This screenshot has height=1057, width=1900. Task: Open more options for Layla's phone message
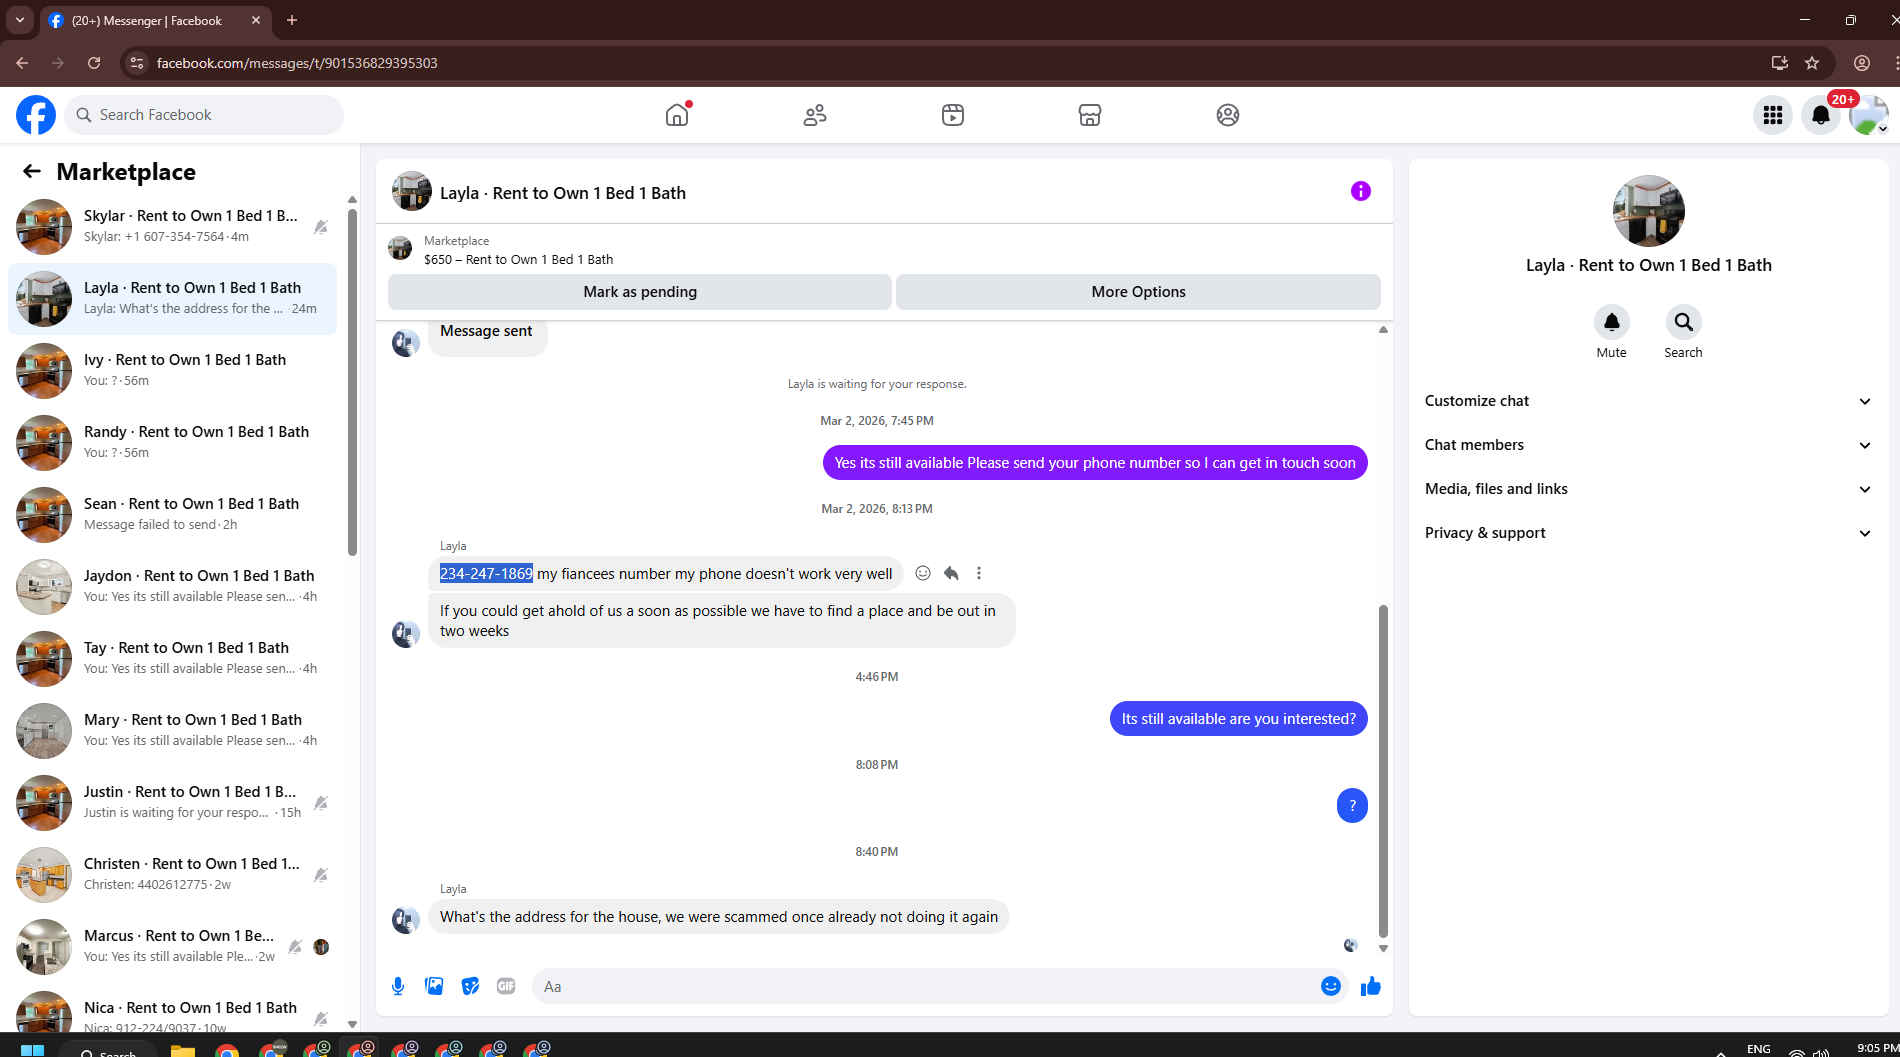point(979,573)
